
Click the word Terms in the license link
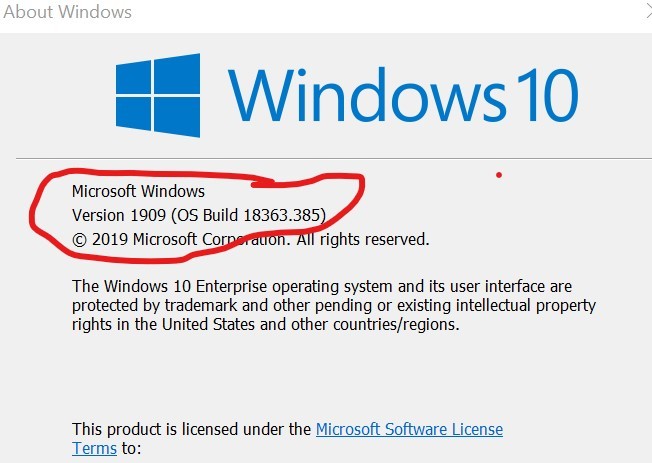coord(94,449)
